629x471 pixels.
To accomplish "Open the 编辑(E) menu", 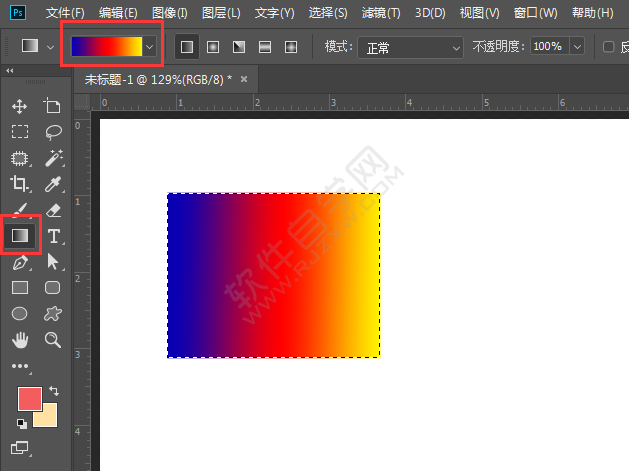I will tap(118, 13).
